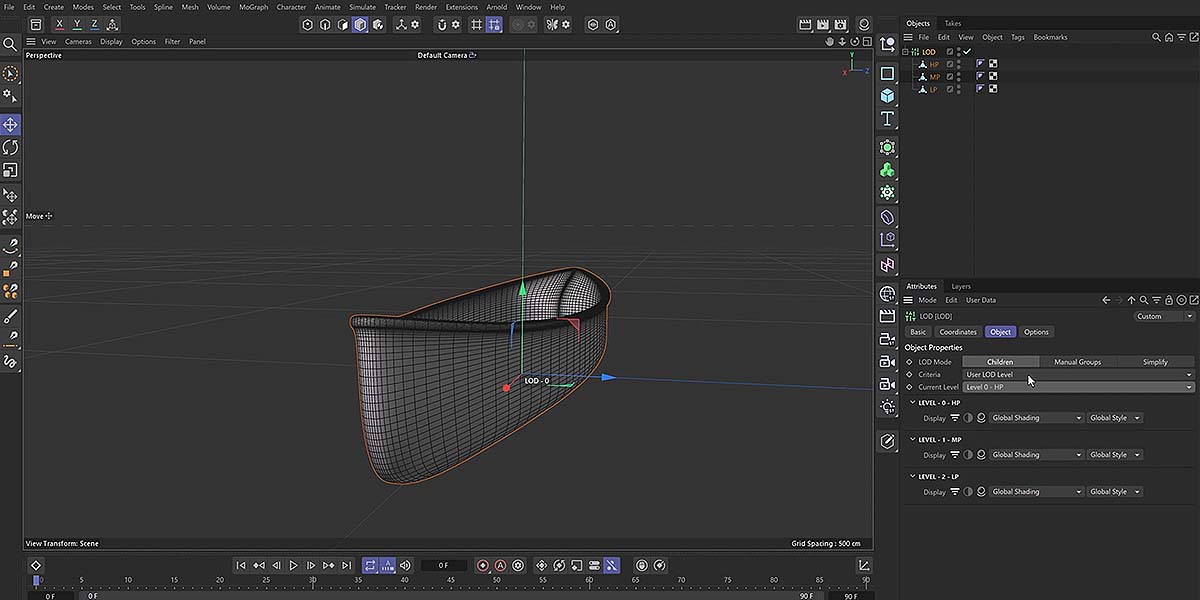Select the Live Selection tool
The width and height of the screenshot is (1200, 600).
[x=10, y=74]
